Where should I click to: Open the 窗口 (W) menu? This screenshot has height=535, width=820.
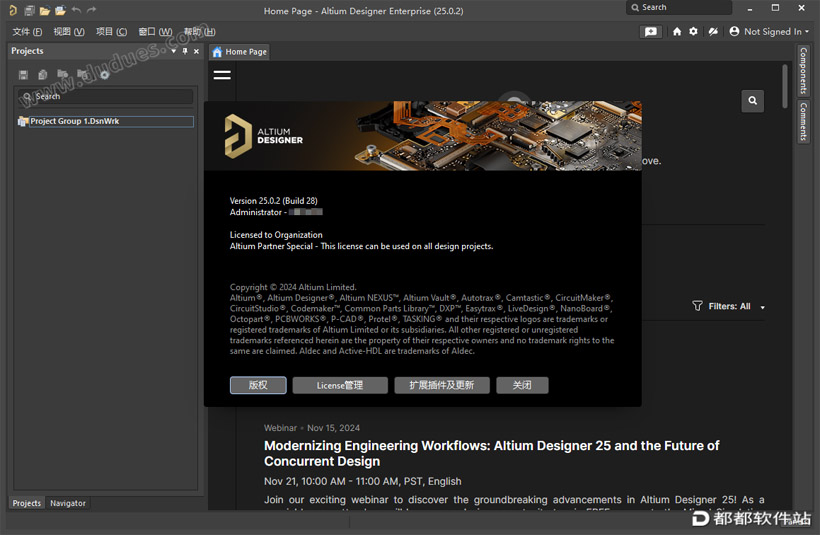click(x=155, y=32)
